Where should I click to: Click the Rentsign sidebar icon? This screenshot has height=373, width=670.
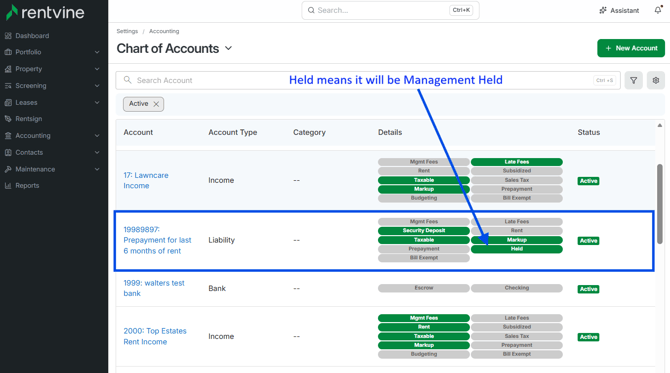(8, 119)
